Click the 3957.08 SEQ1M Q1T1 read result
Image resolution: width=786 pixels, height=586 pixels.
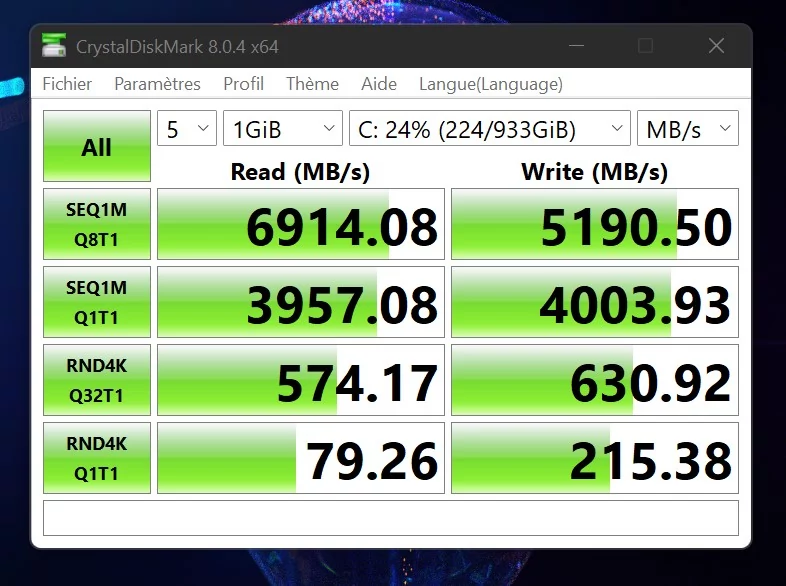[301, 302]
